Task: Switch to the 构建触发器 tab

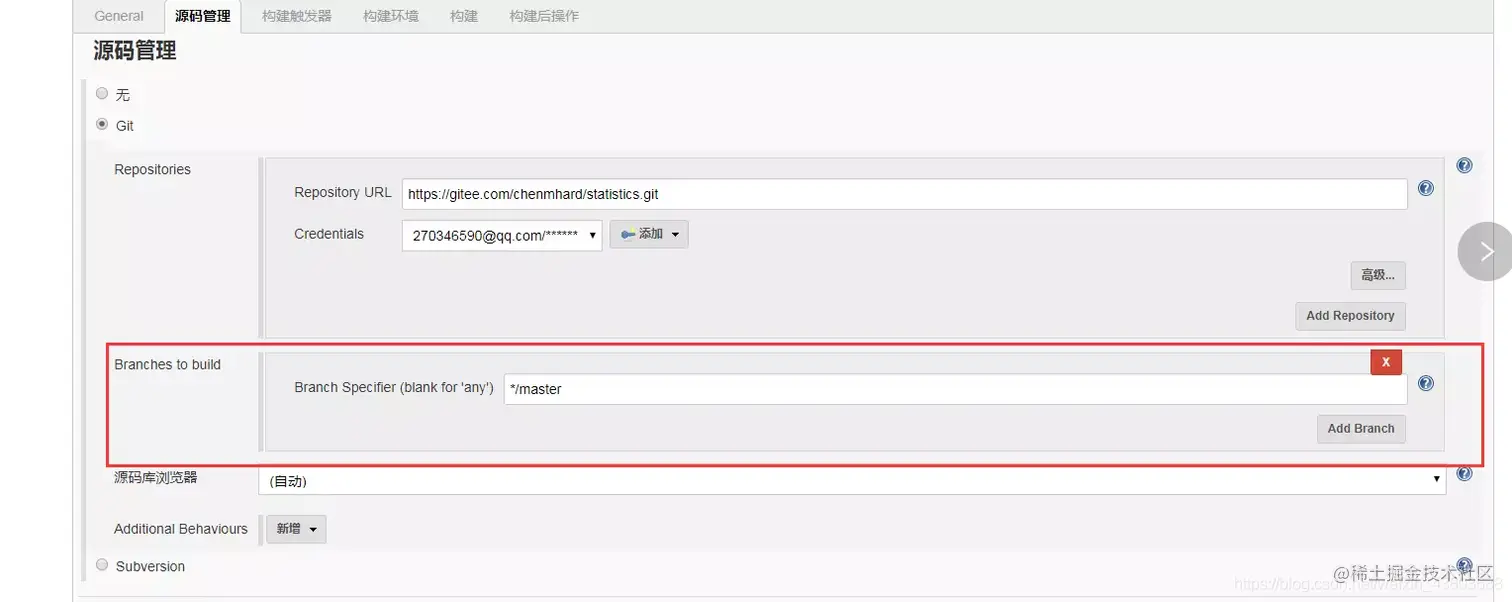Action: (297, 16)
